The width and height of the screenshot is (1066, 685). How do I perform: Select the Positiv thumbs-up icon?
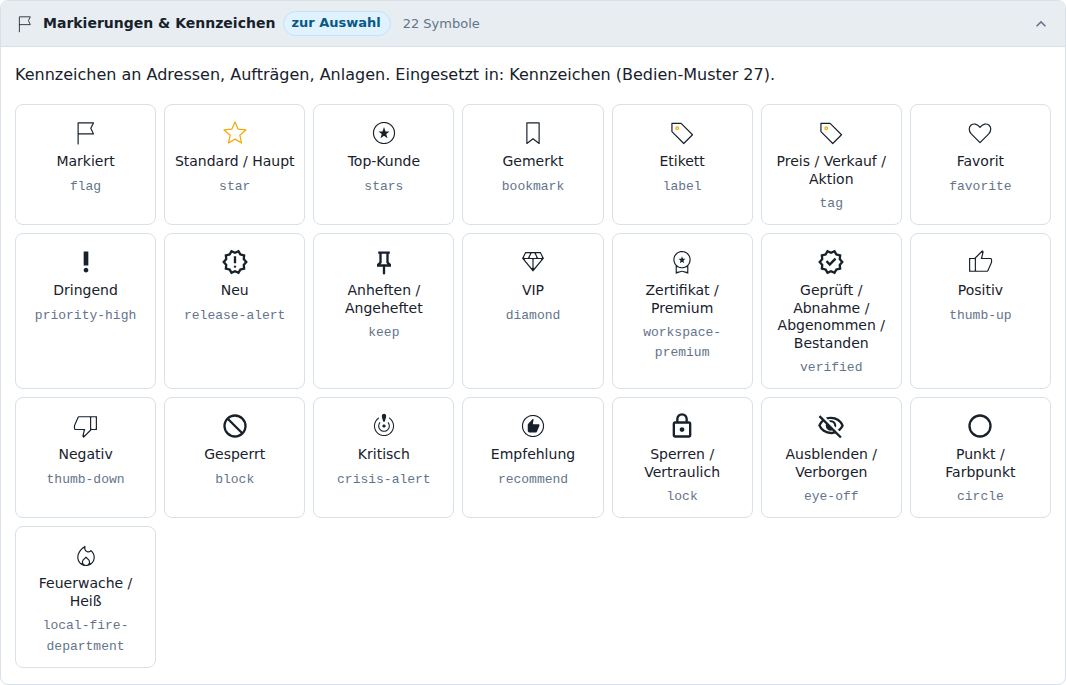click(980, 262)
